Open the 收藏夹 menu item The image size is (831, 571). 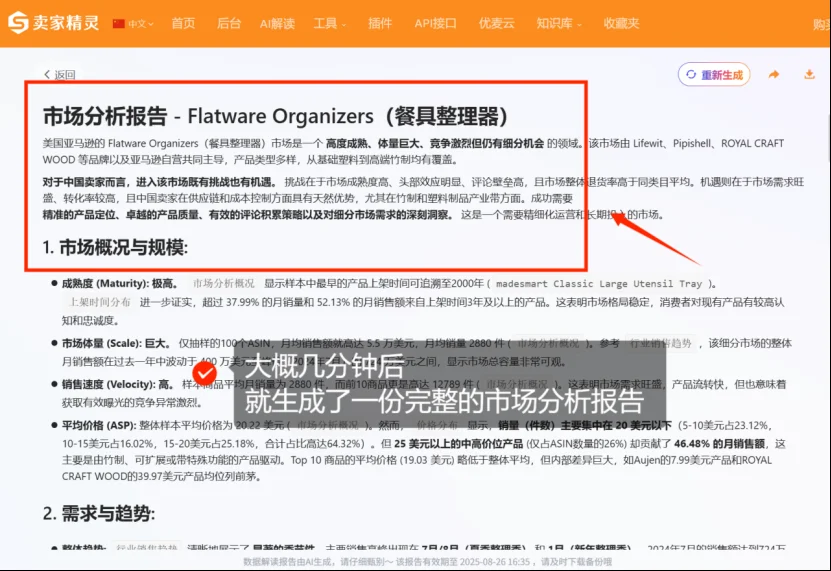[x=621, y=23]
